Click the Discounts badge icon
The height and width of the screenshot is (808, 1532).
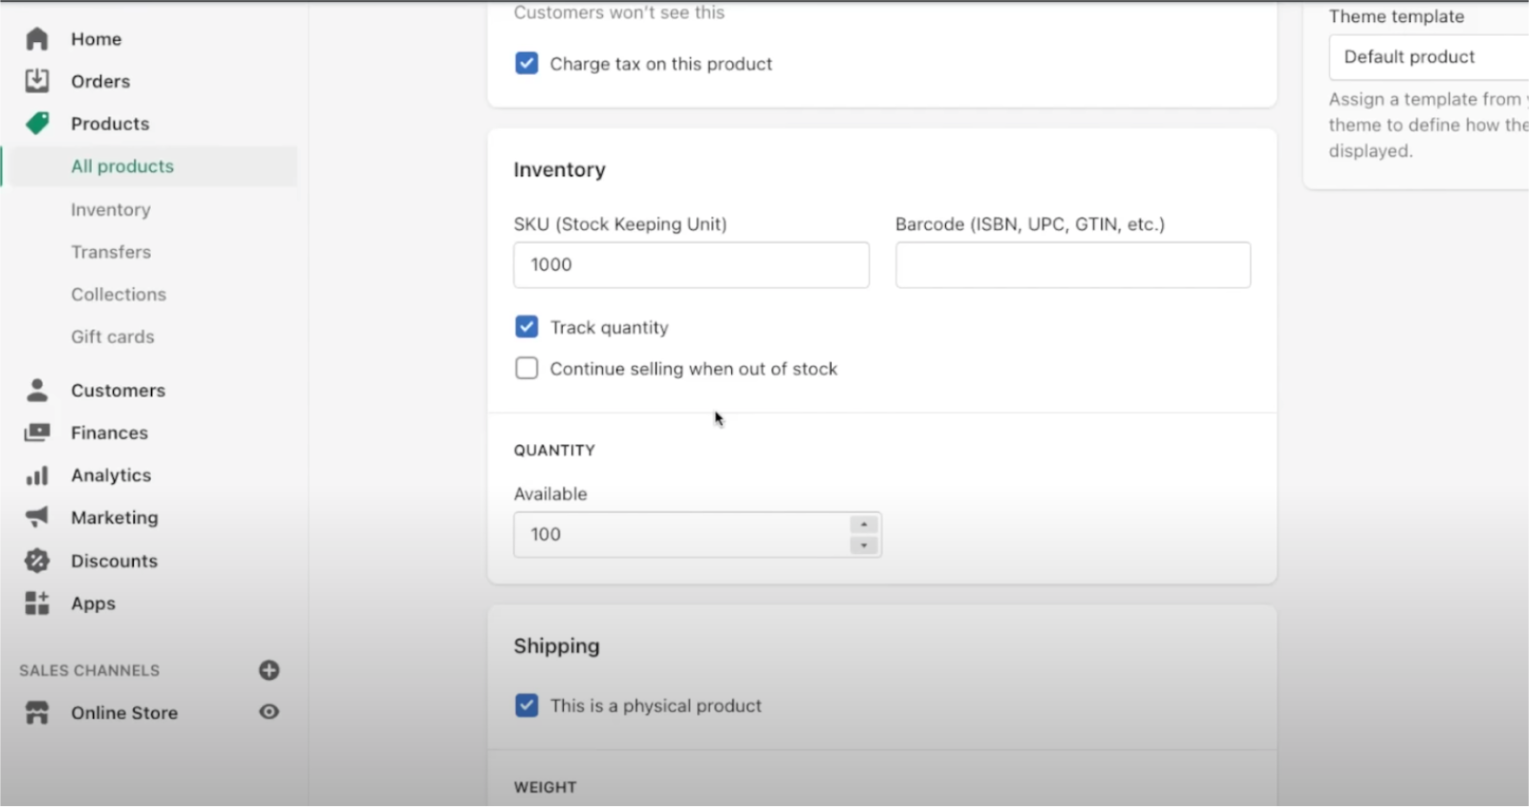pyautogui.click(x=37, y=560)
